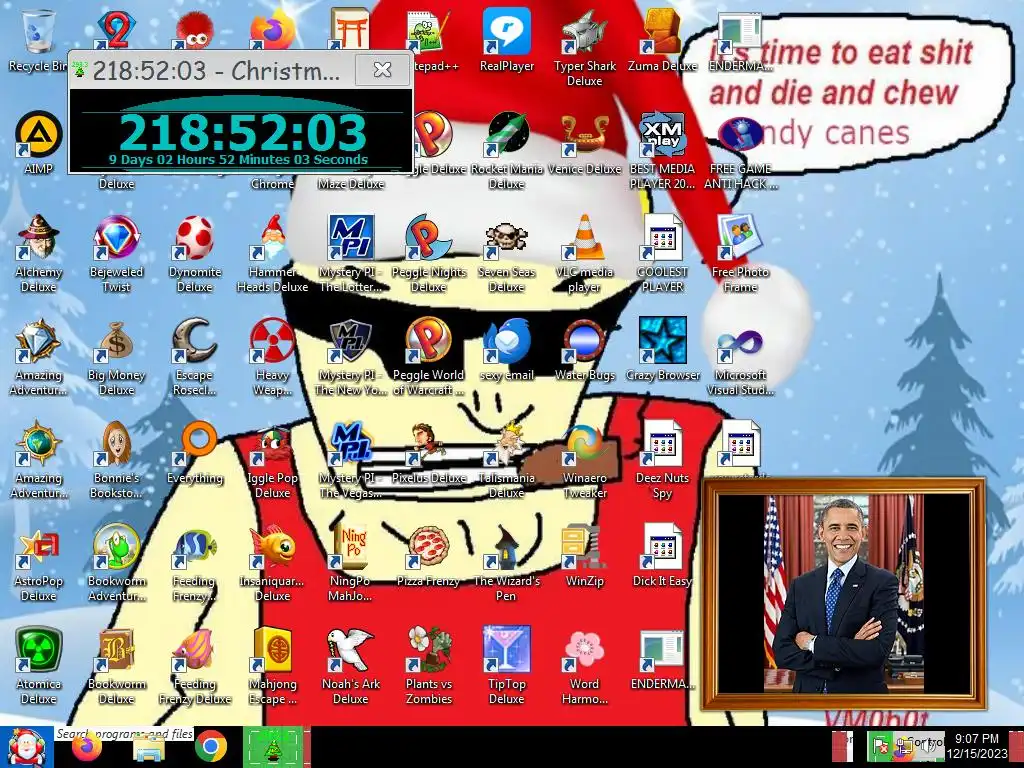Open Firefox from the taskbar
This screenshot has height=768, width=1024.
click(x=86, y=748)
